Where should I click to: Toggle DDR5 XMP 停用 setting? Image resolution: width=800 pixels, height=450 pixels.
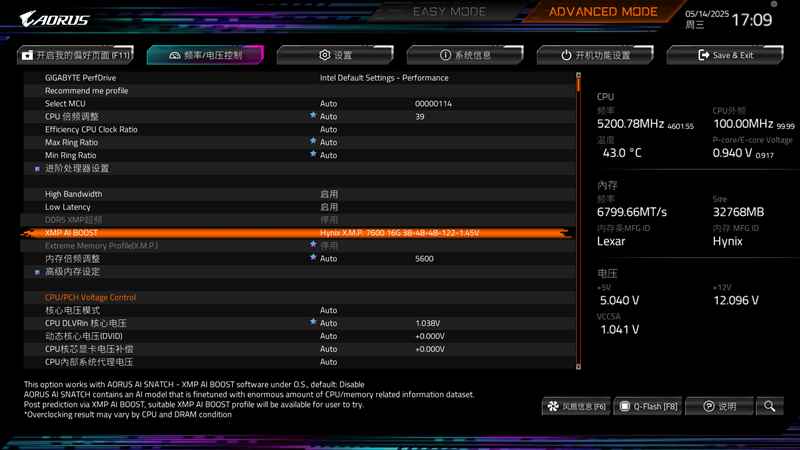(x=329, y=220)
